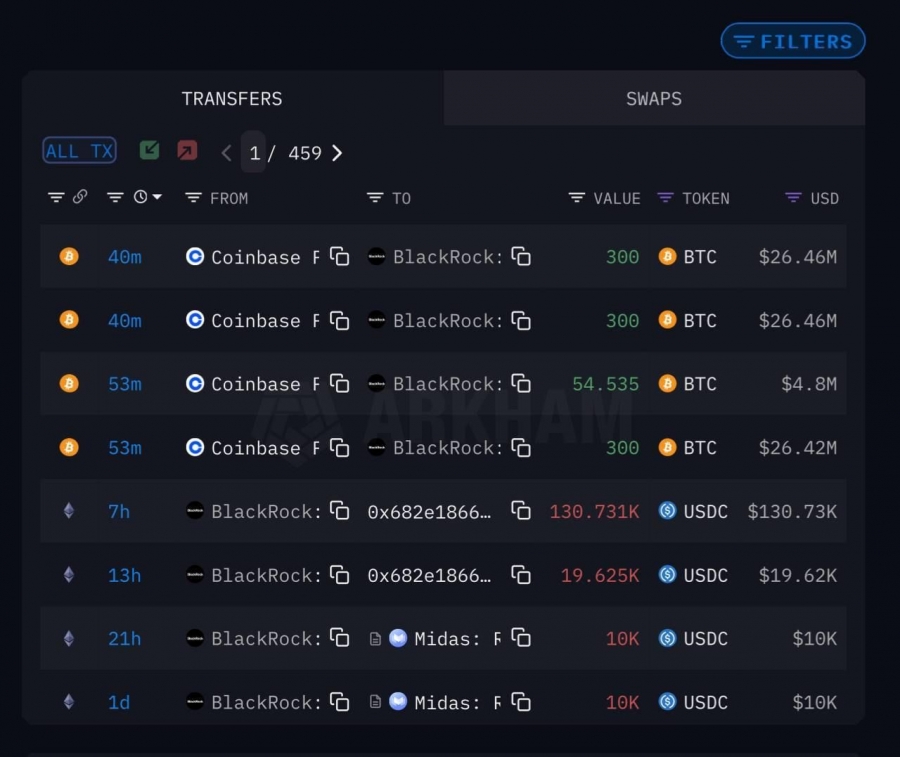Image resolution: width=900 pixels, height=757 pixels.
Task: Click the $19.62K USD amount
Action: point(798,575)
